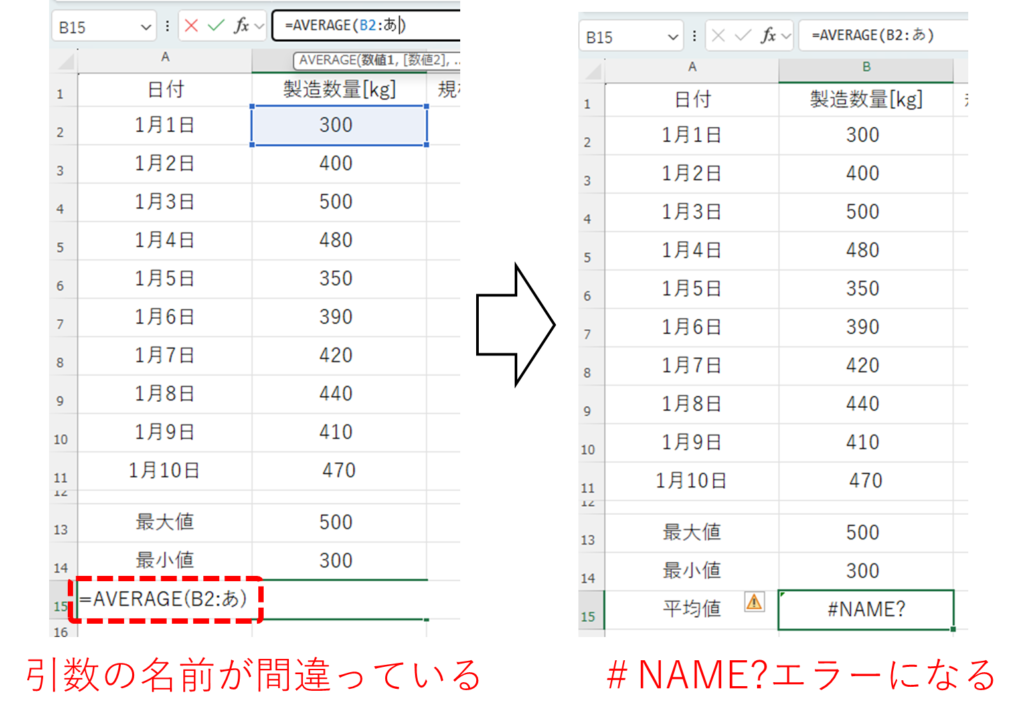Expand the chevron next to fx in right sheet
Image resolution: width=1024 pixels, height=724 pixels.
(x=786, y=36)
